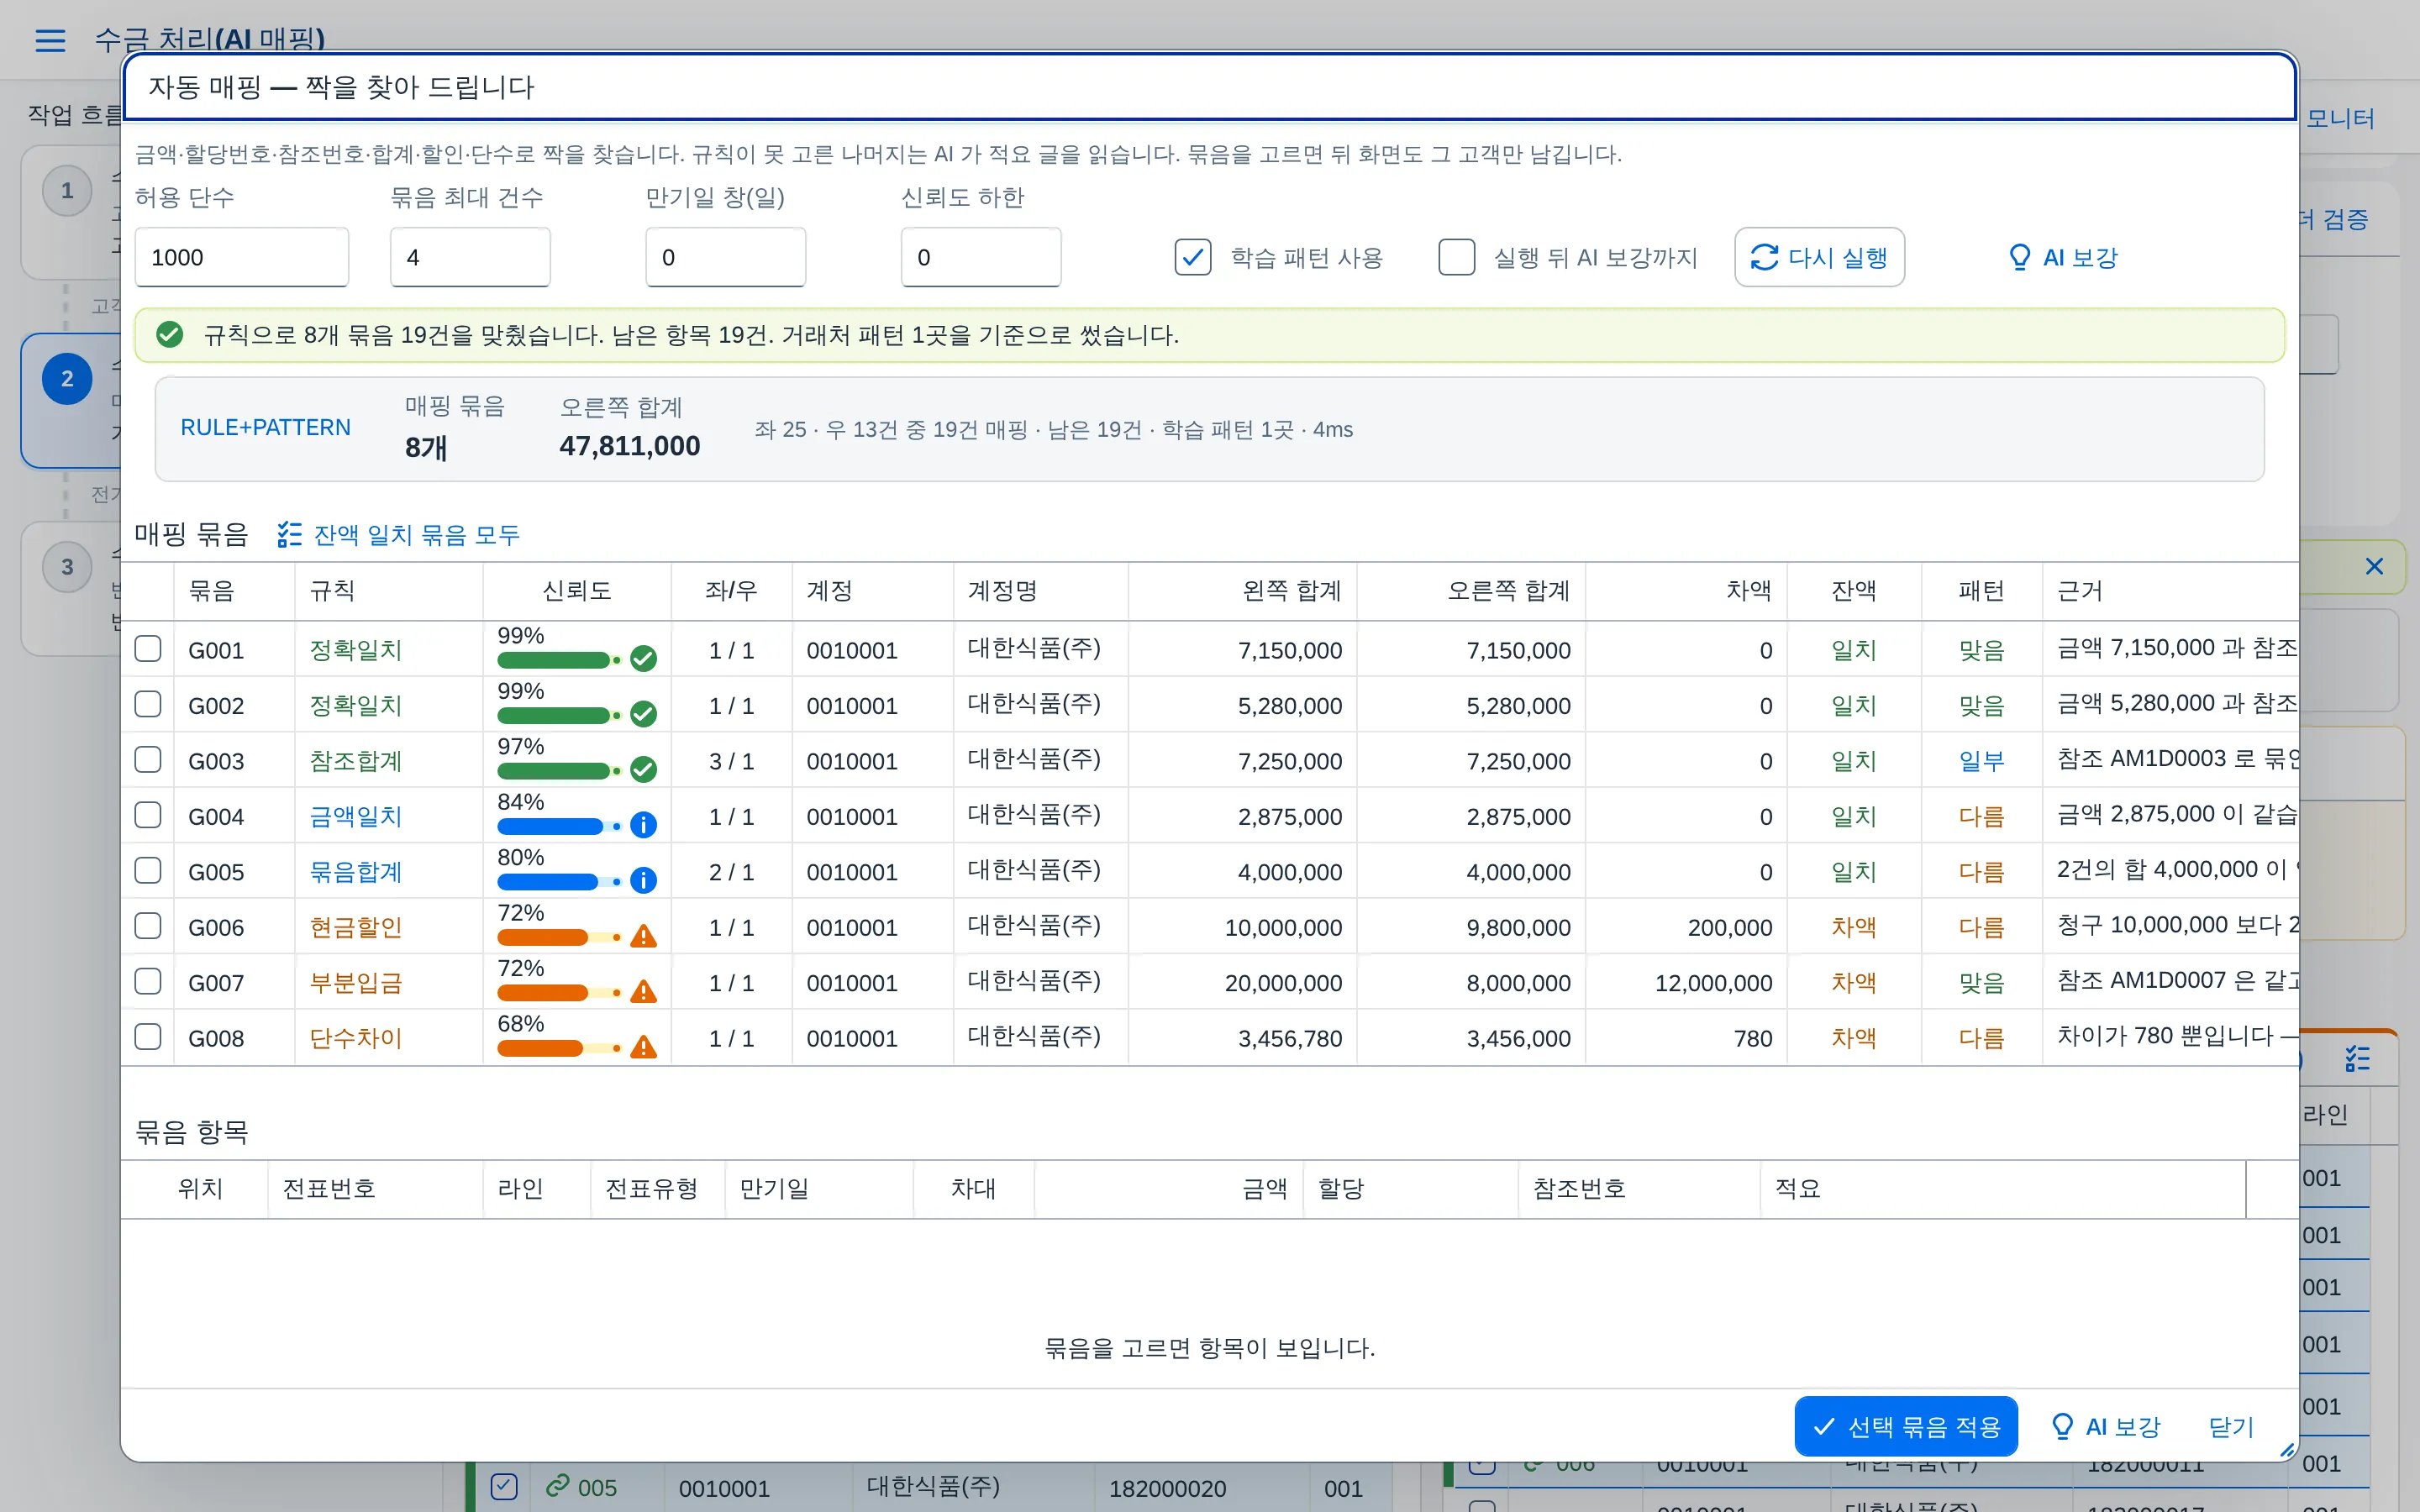Click the green success check icon in the message strip
Image resolution: width=2420 pixels, height=1512 pixels.
[x=170, y=334]
